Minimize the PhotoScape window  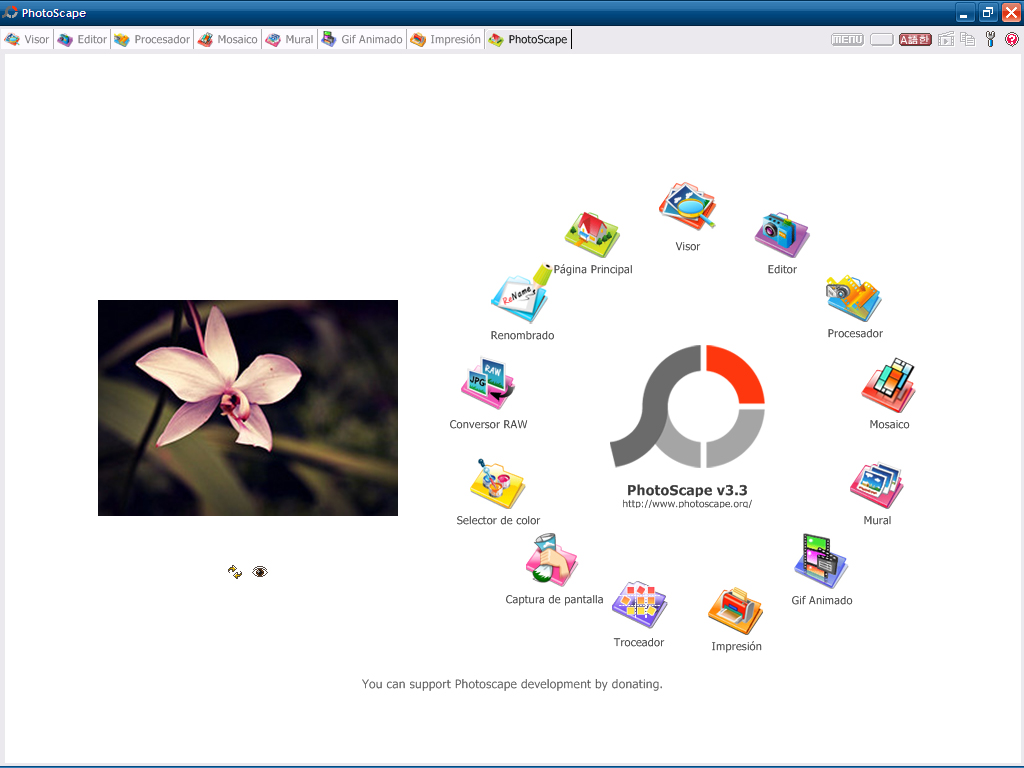[965, 12]
